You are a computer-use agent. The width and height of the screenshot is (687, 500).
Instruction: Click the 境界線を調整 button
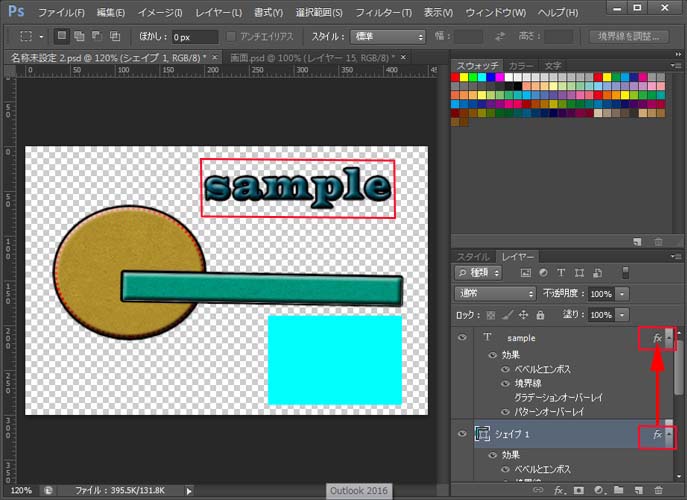[629, 36]
